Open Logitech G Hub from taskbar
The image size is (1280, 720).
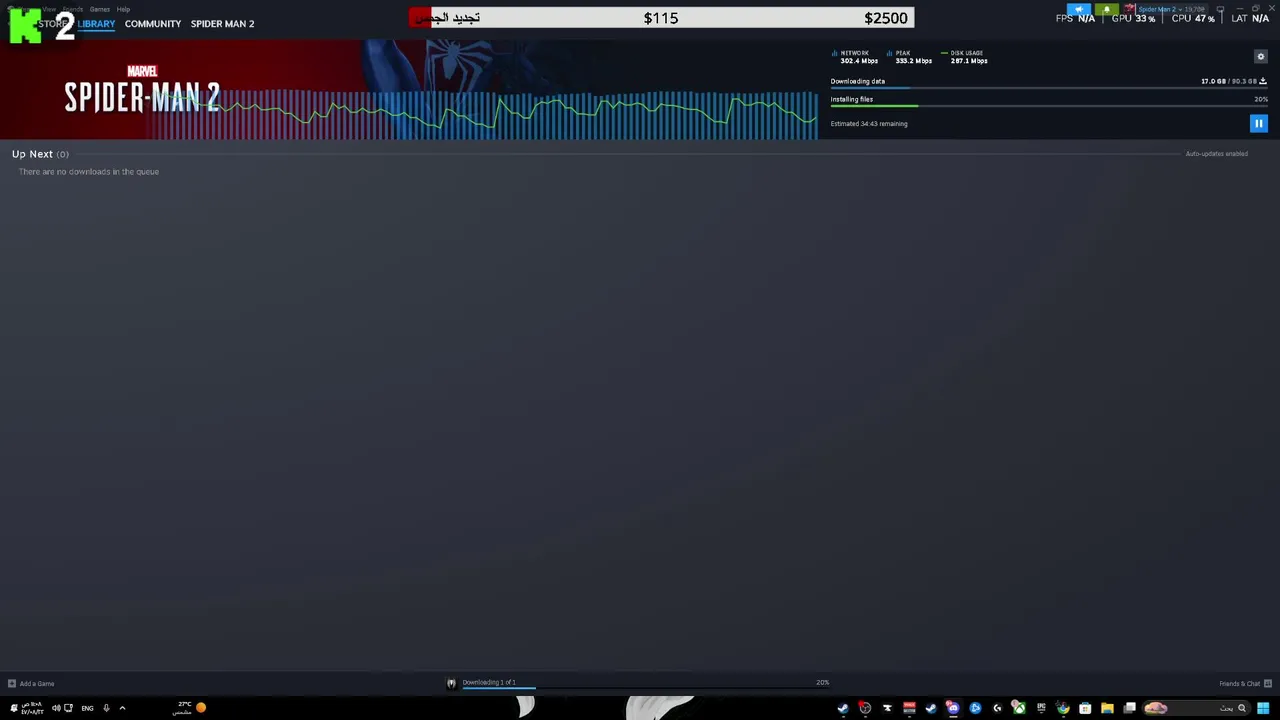(x=997, y=708)
